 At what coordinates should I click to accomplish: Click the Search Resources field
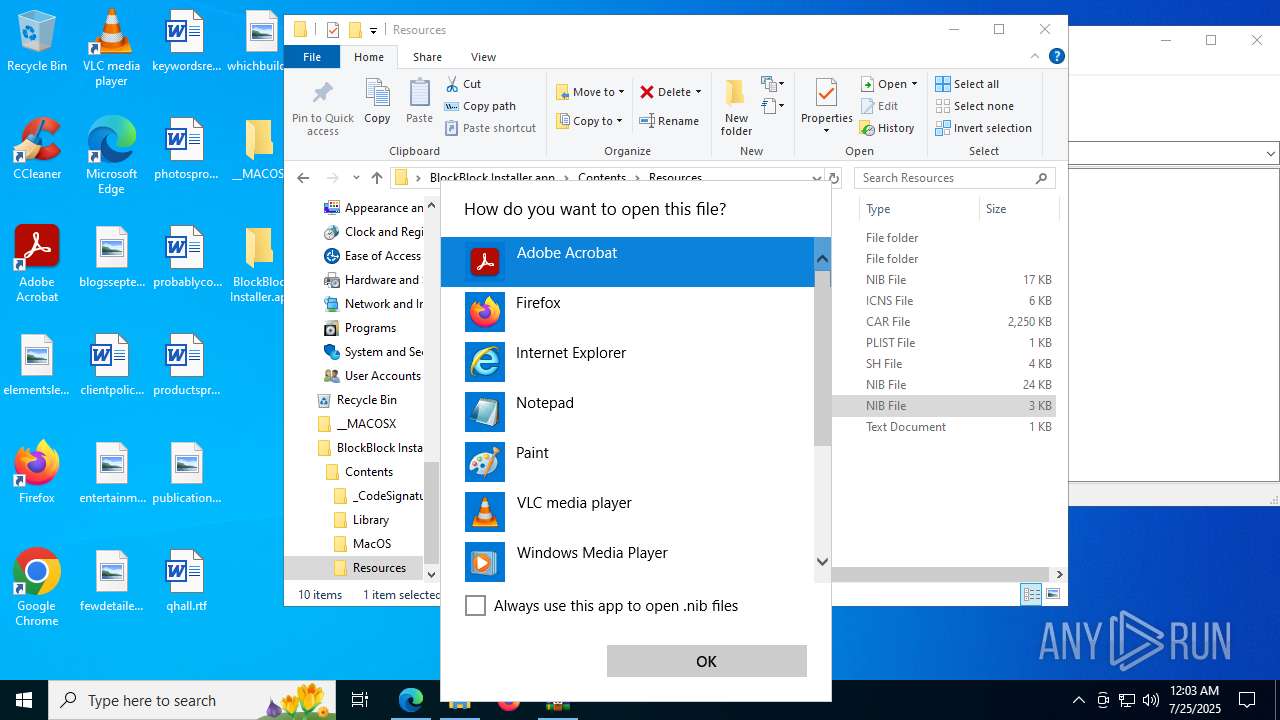(x=954, y=178)
